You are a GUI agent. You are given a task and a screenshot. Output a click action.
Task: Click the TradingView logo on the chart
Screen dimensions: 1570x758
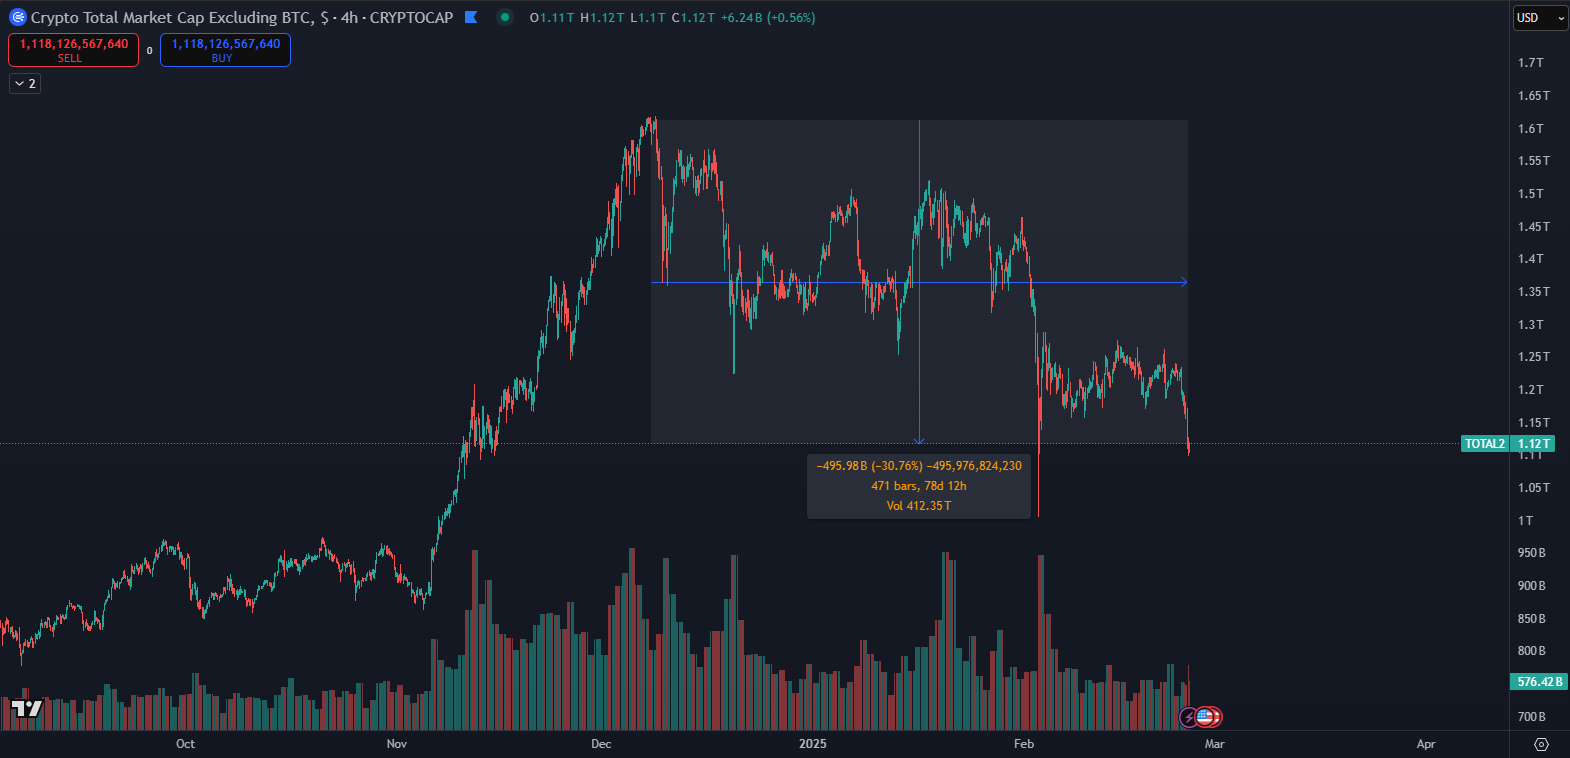pos(27,709)
